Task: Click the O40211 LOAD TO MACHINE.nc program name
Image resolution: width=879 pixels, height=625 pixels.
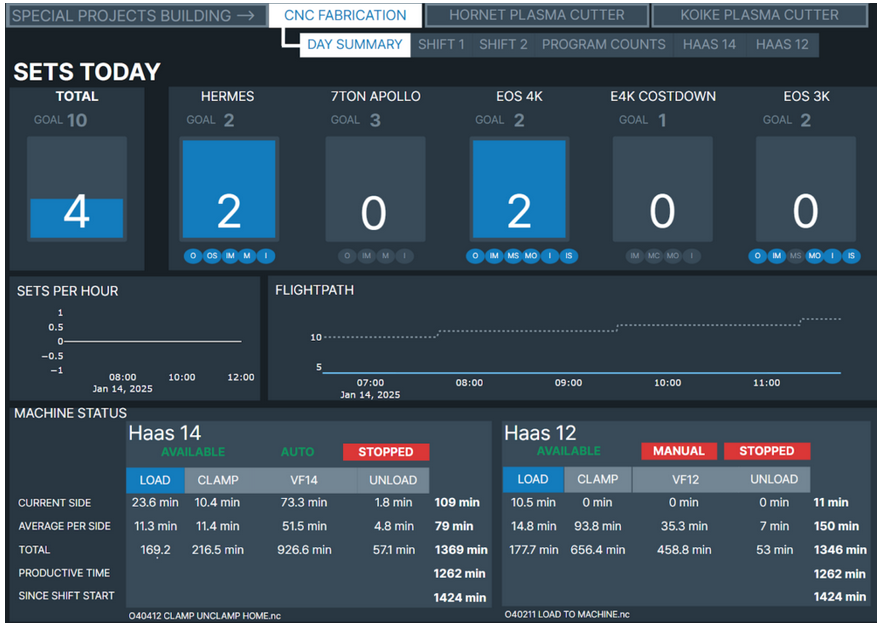Action: [x=567, y=614]
